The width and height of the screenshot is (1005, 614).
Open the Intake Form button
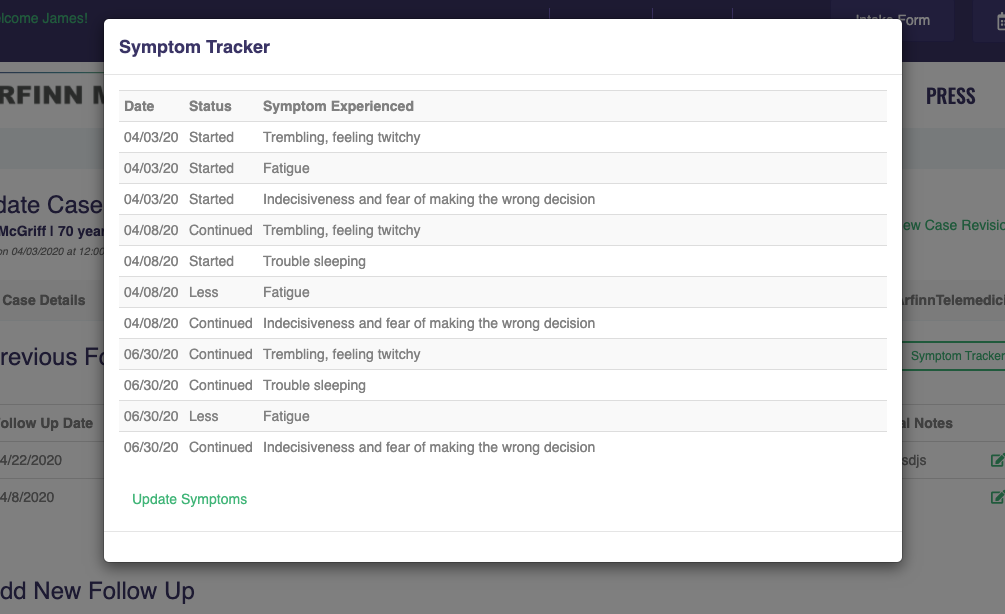(892, 20)
